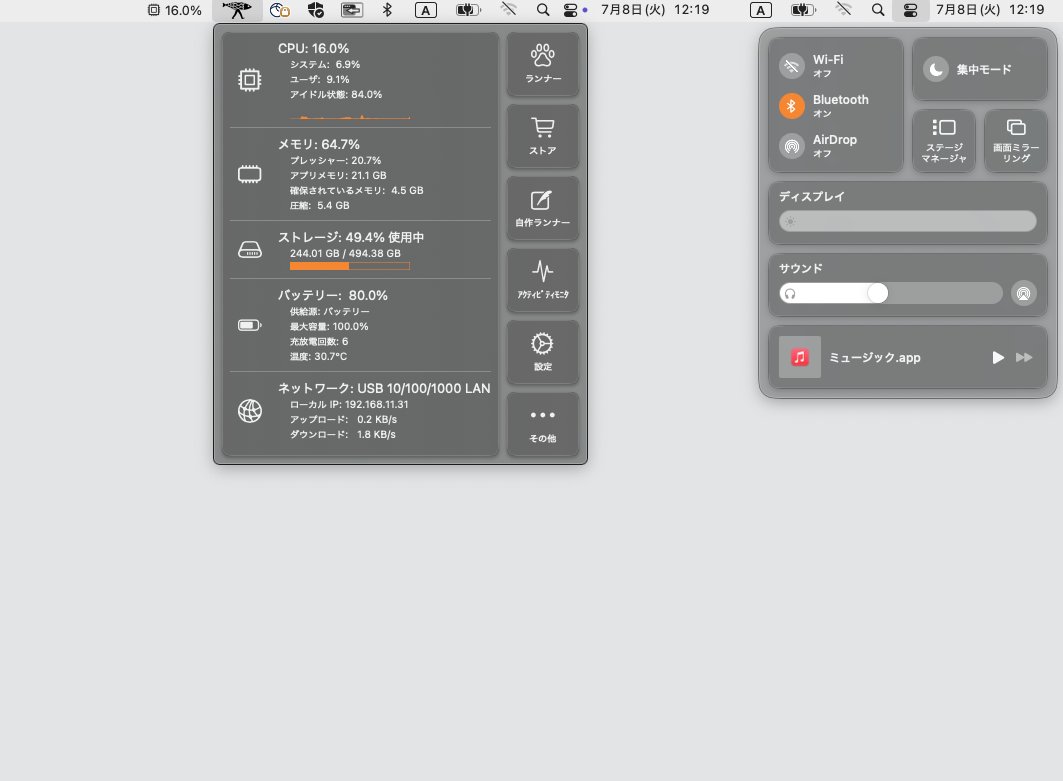Image resolution: width=1063 pixels, height=781 pixels.
Task: Skip forward in ミュージック.app
Action: coord(1024,357)
